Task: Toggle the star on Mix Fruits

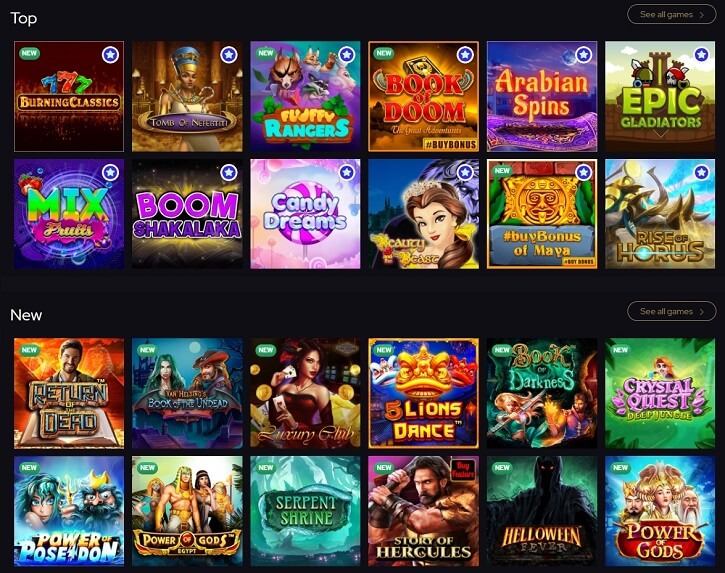Action: click(110, 173)
